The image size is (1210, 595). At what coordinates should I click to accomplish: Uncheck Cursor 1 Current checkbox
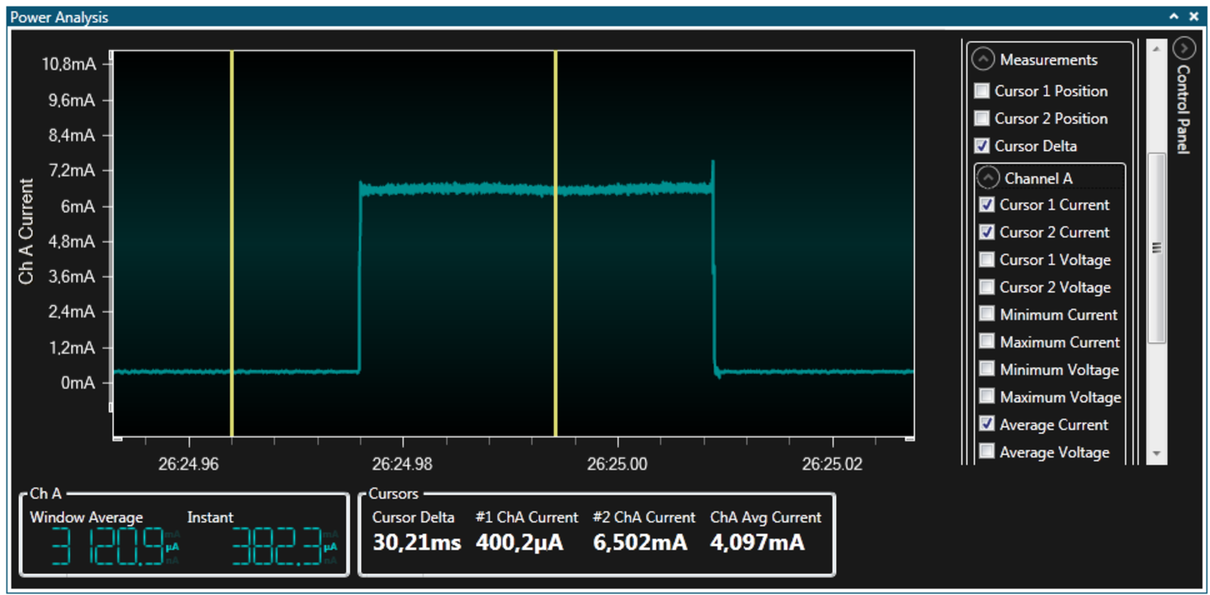point(988,205)
